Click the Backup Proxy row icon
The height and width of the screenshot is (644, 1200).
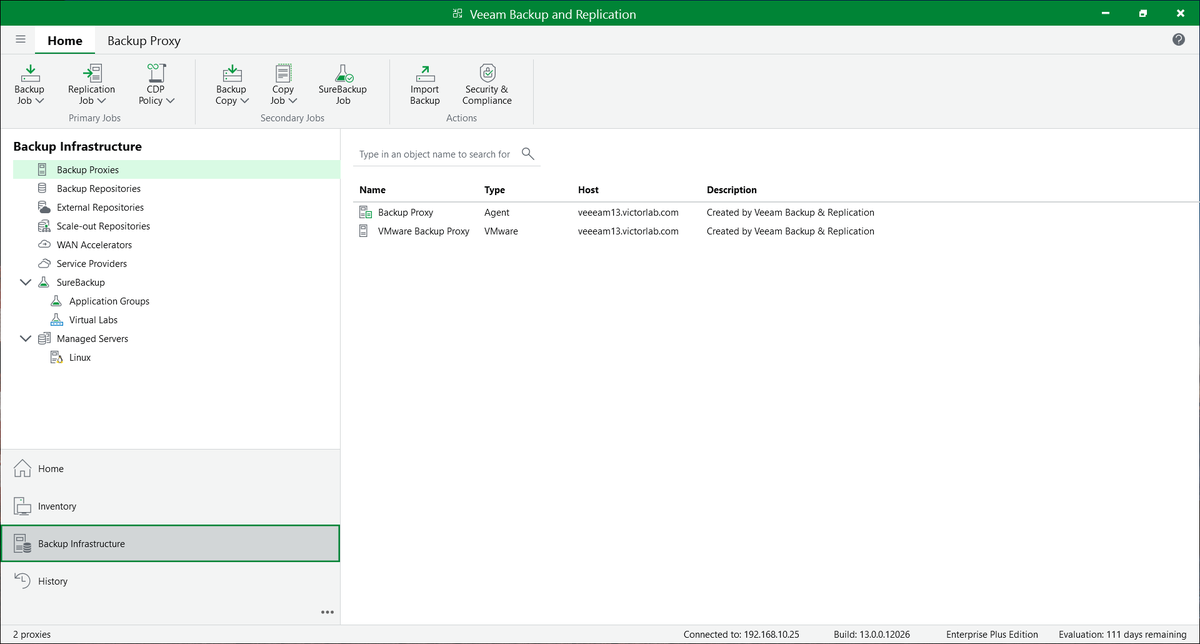pos(365,212)
